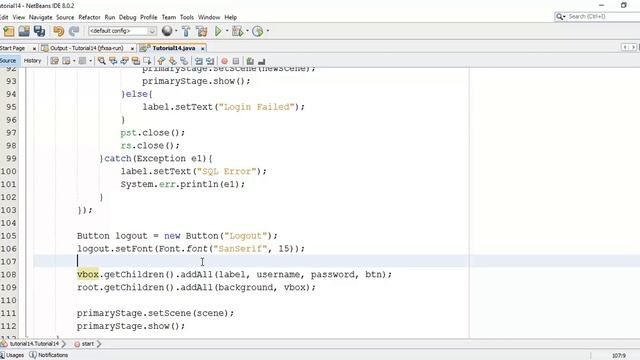The image size is (640, 360).
Task: Click the Redo arrow icon
Action: click(x=74, y=31)
